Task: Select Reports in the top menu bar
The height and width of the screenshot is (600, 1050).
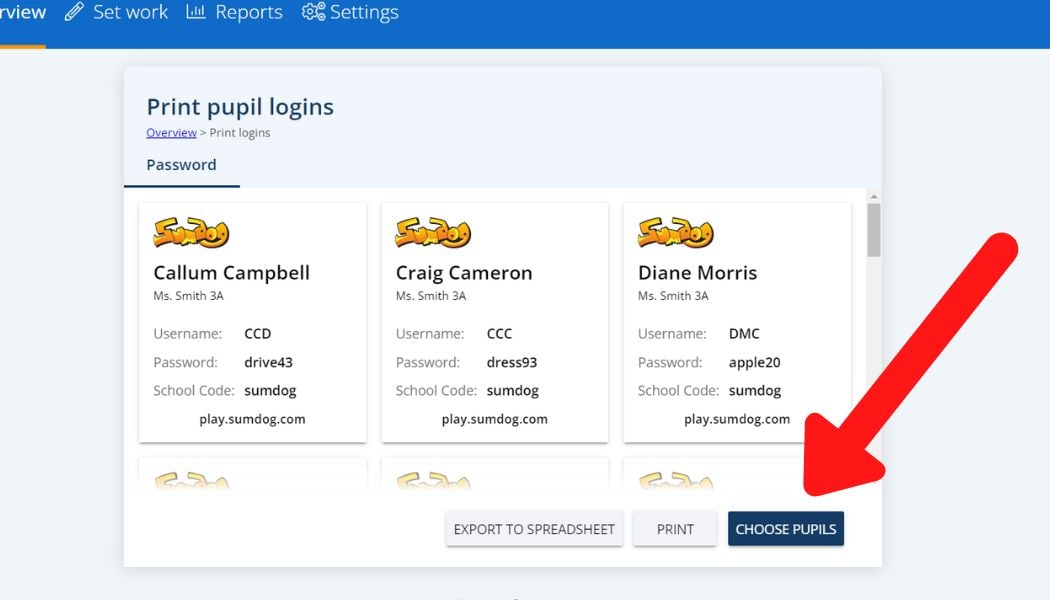Action: tap(247, 12)
